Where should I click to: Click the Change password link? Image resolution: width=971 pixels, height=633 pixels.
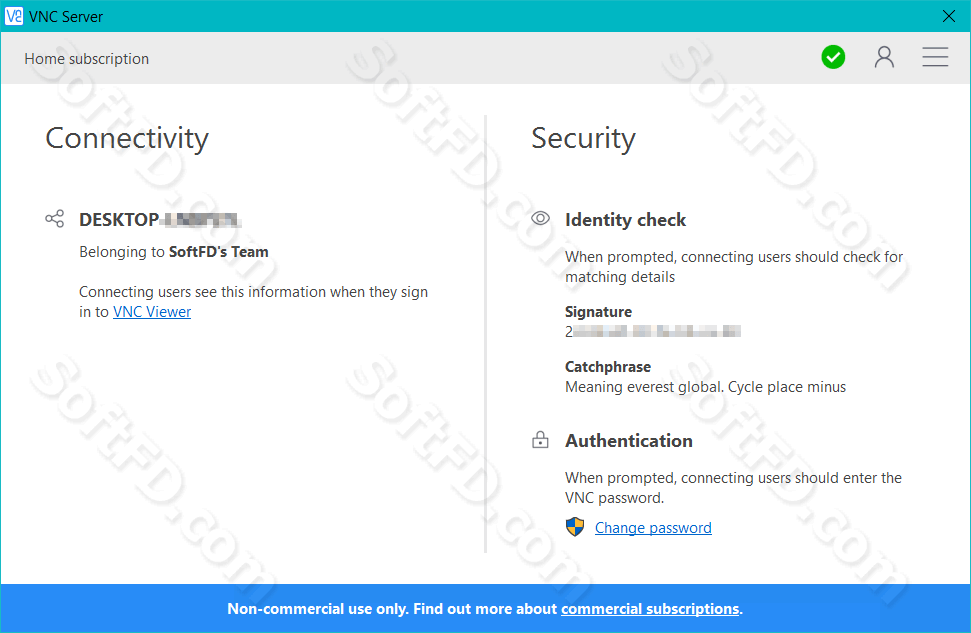click(x=653, y=528)
